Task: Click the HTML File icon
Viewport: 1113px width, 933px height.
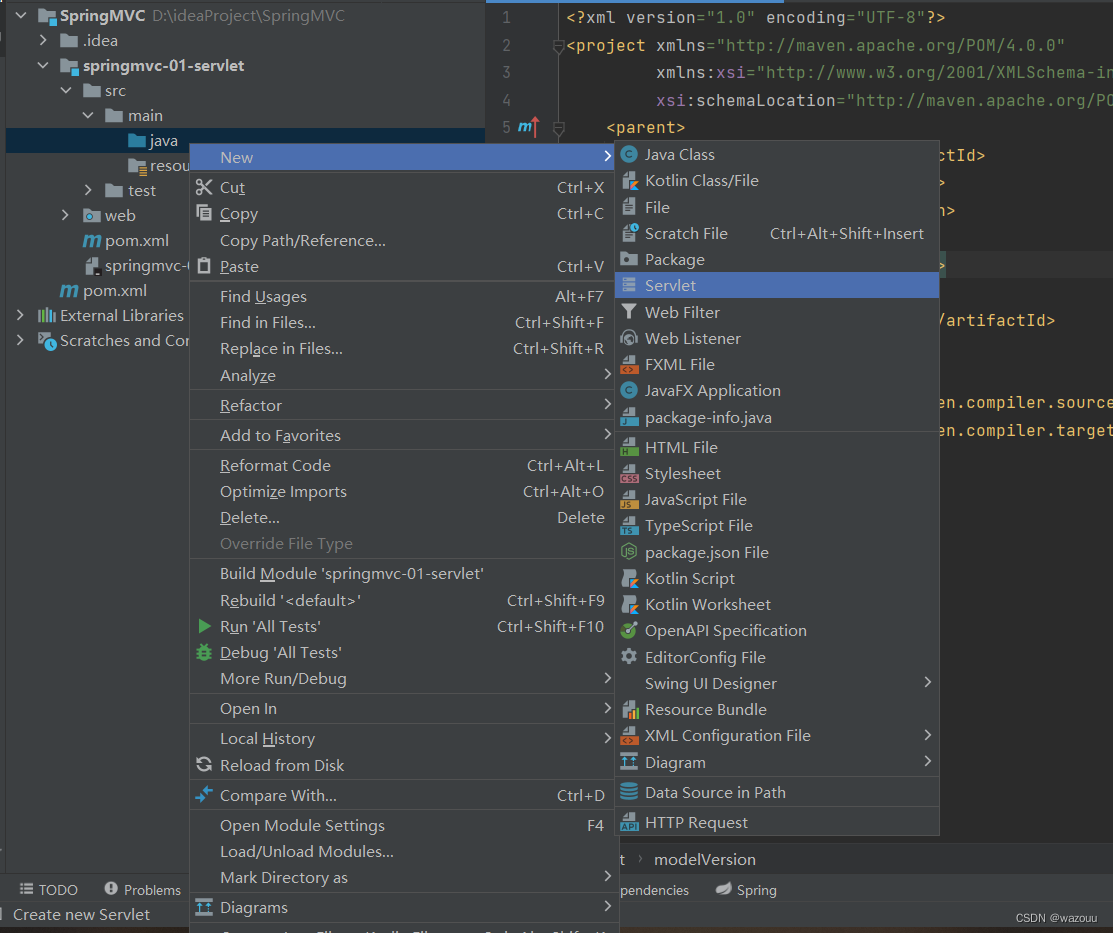Action: (629, 447)
